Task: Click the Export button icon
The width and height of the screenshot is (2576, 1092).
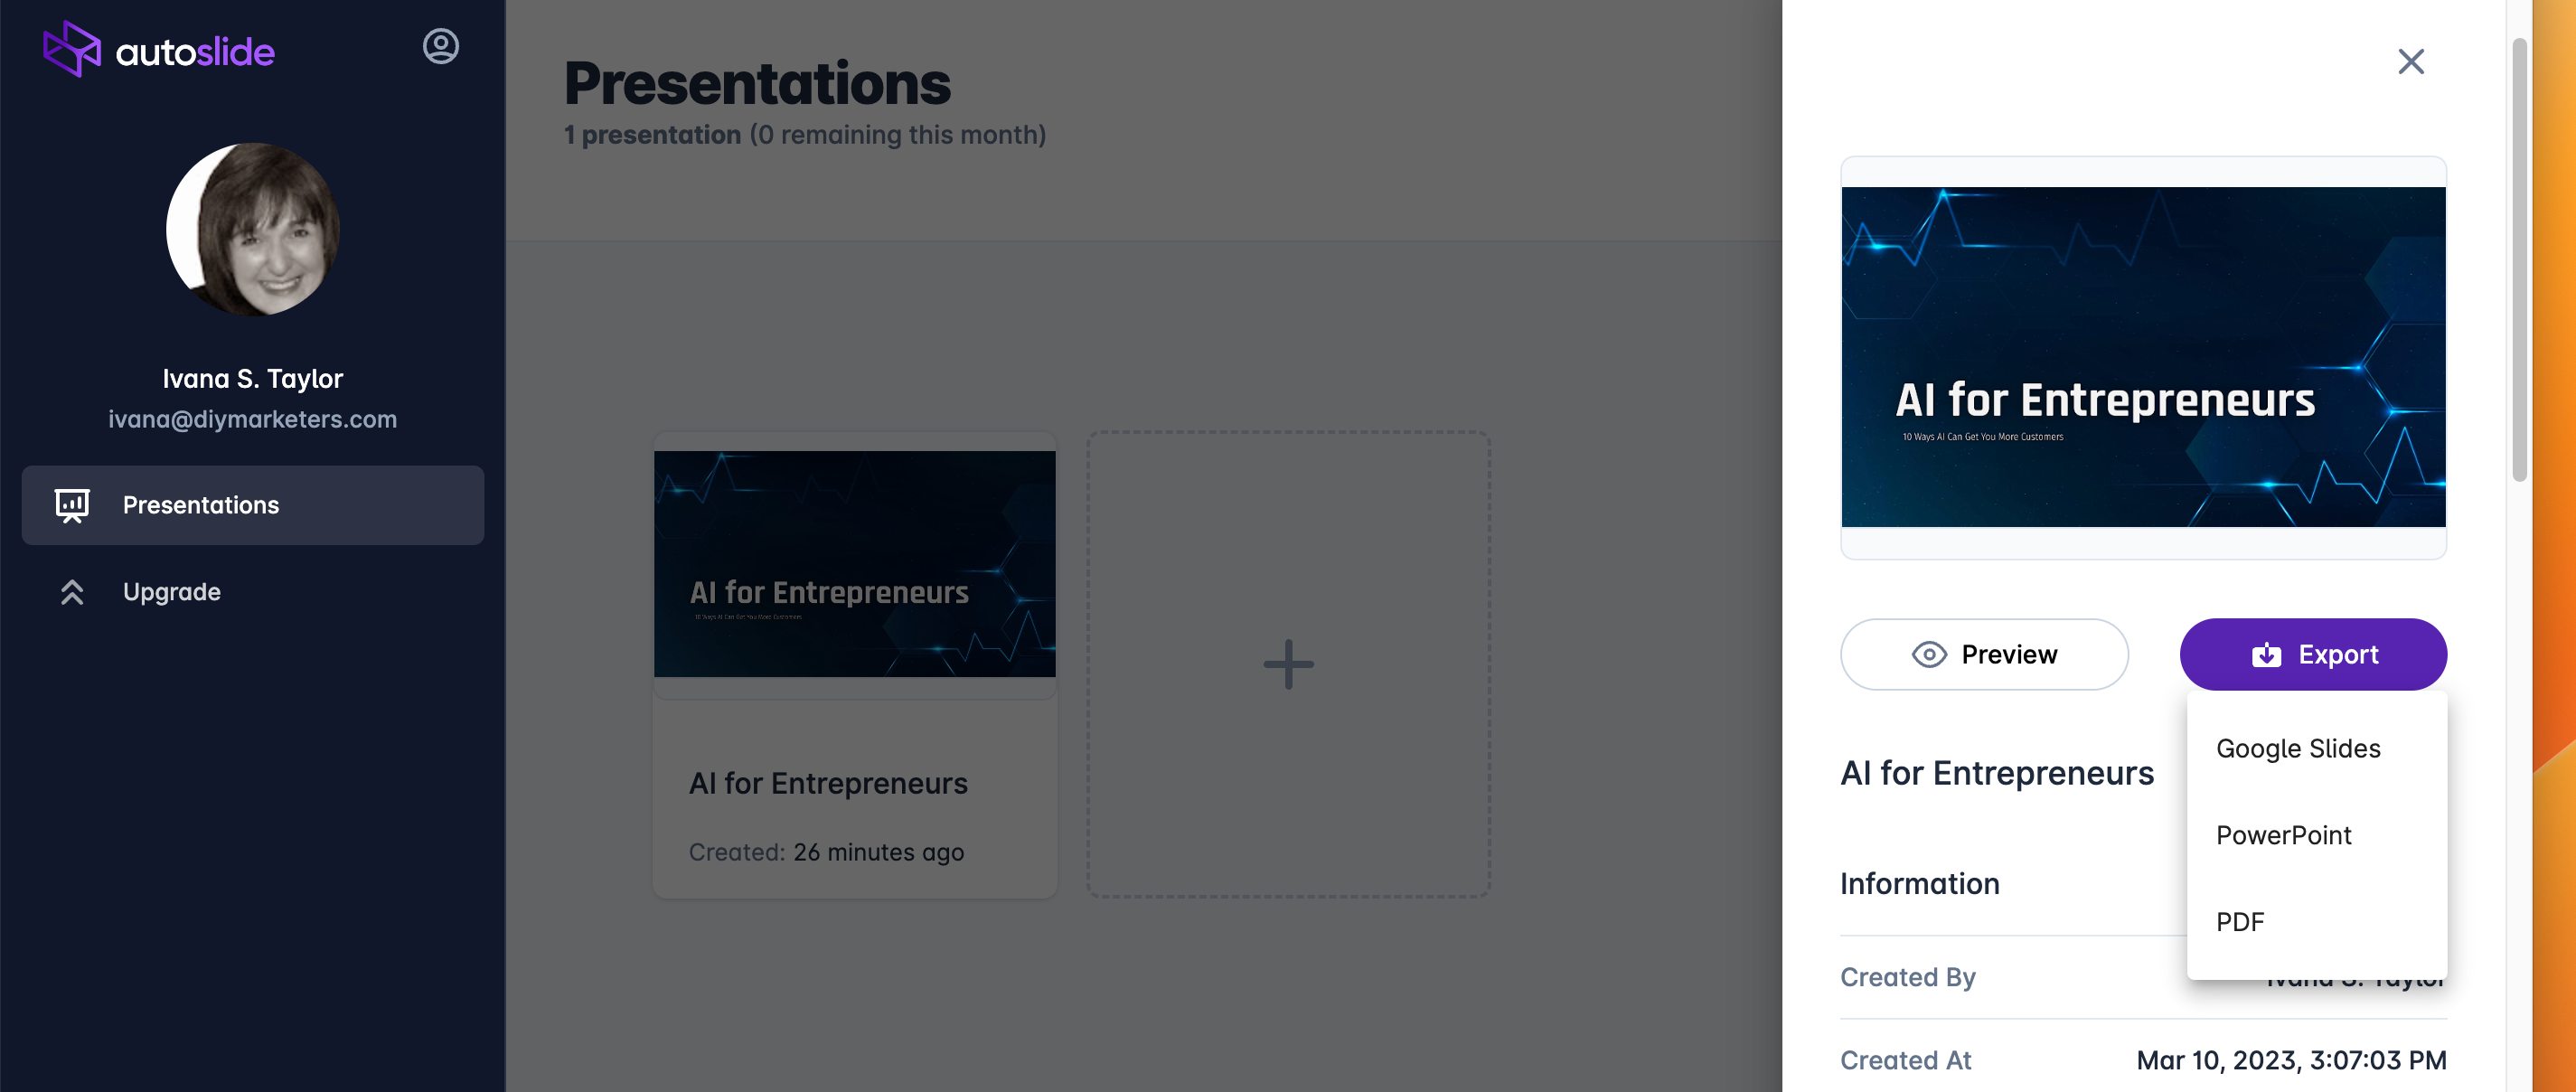Action: click(x=2265, y=654)
